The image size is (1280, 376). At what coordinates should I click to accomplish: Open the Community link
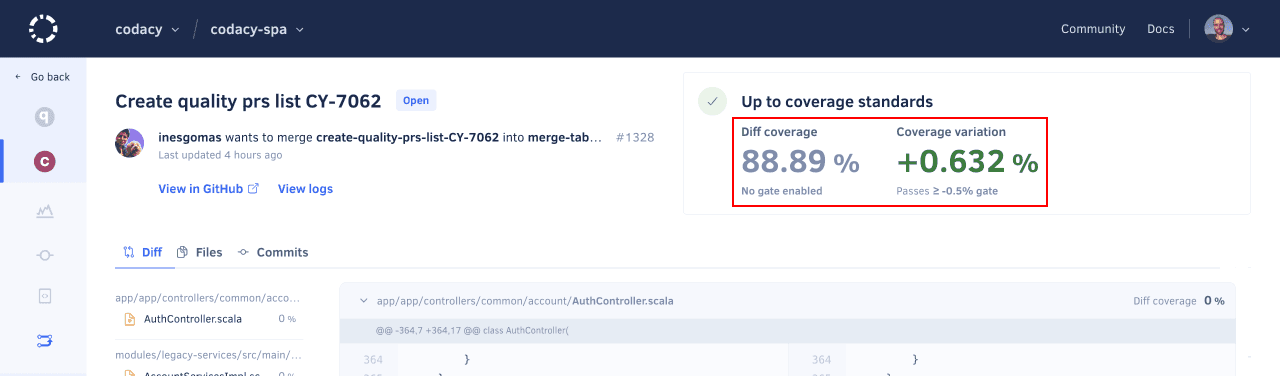pyautogui.click(x=1093, y=29)
